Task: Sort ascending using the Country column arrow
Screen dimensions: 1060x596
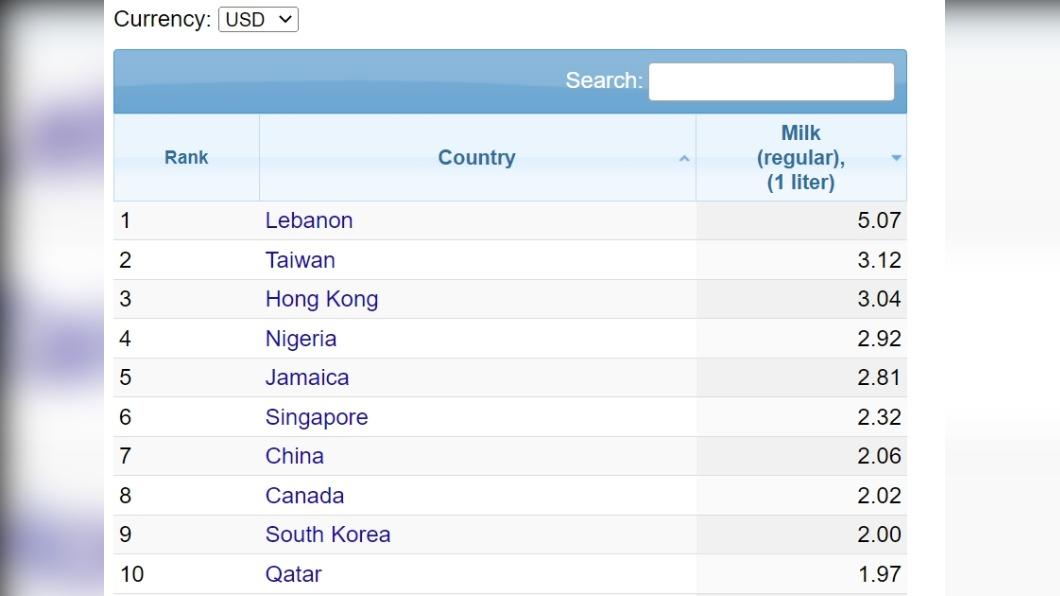Action: click(684, 159)
